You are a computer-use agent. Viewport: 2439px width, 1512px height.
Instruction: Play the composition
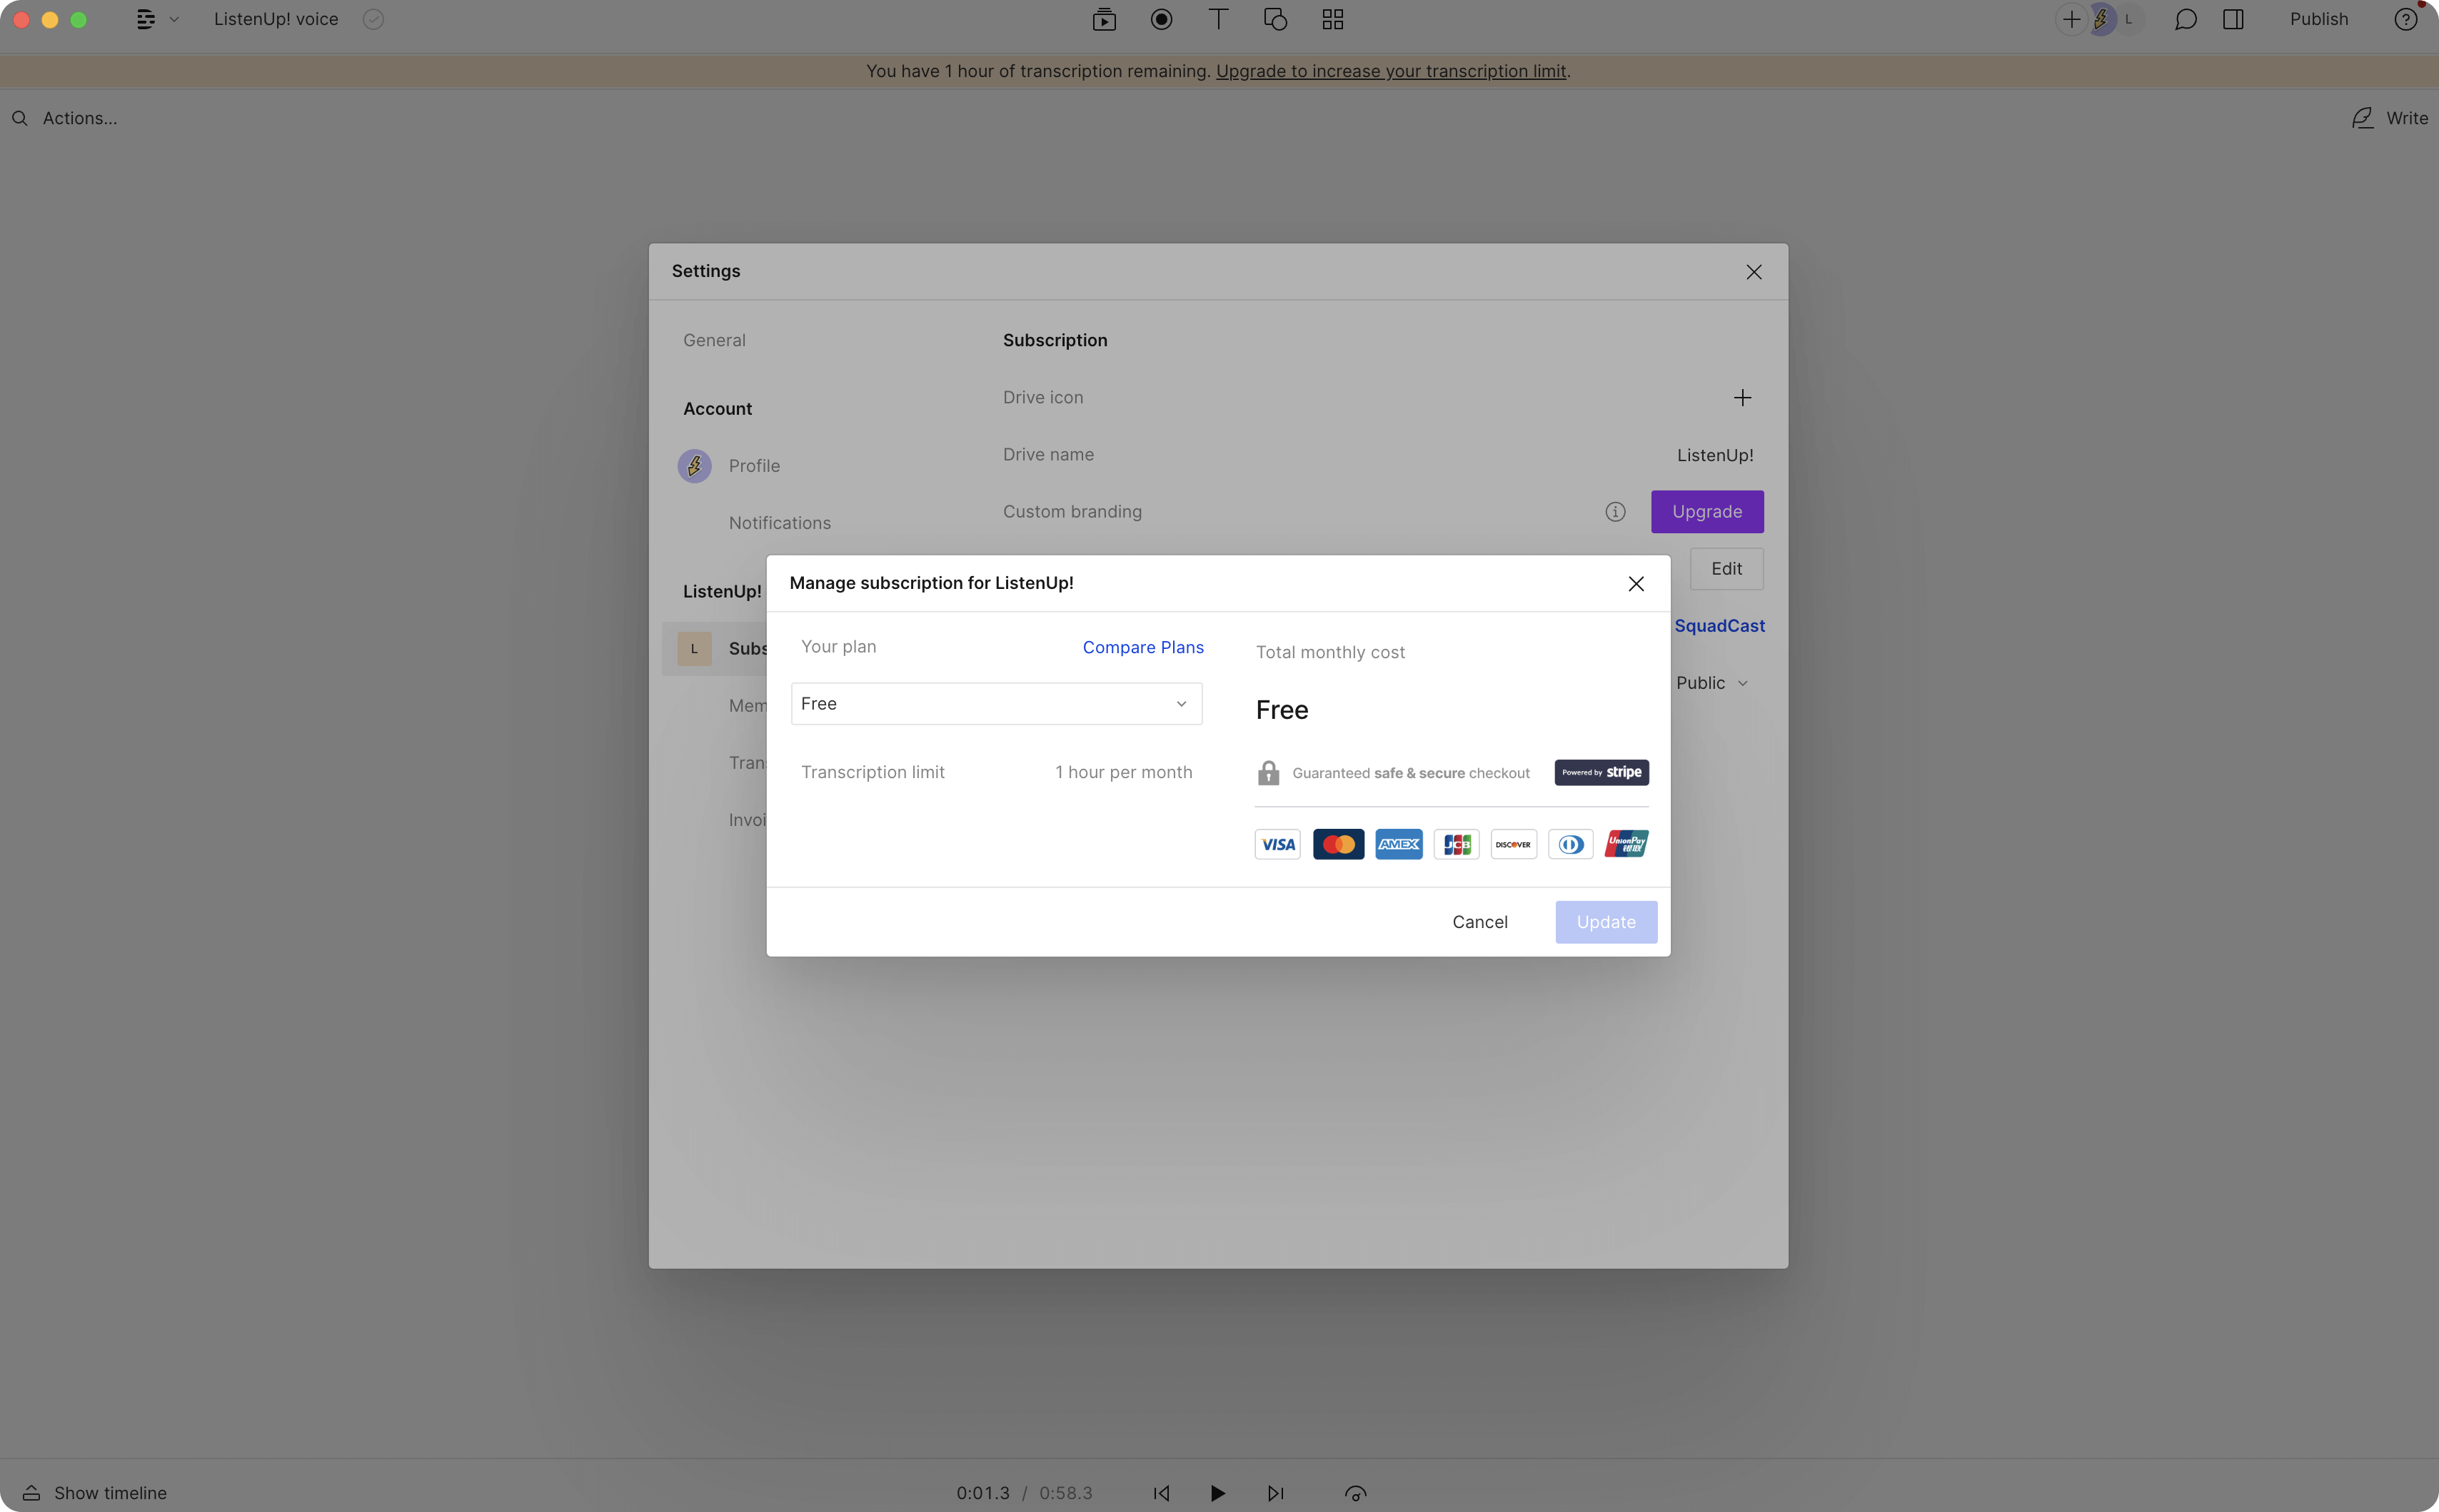[x=1217, y=1493]
